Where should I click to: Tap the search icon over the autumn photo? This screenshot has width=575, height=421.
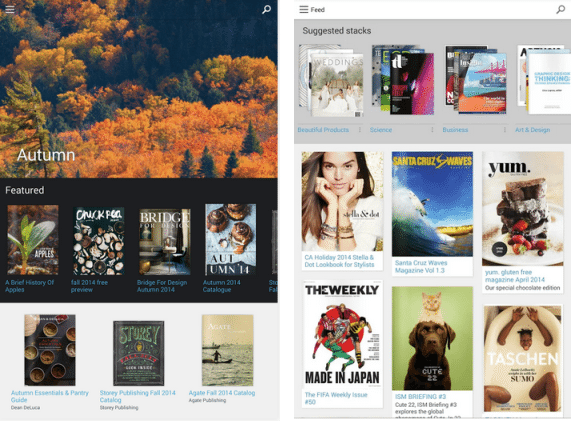point(267,9)
